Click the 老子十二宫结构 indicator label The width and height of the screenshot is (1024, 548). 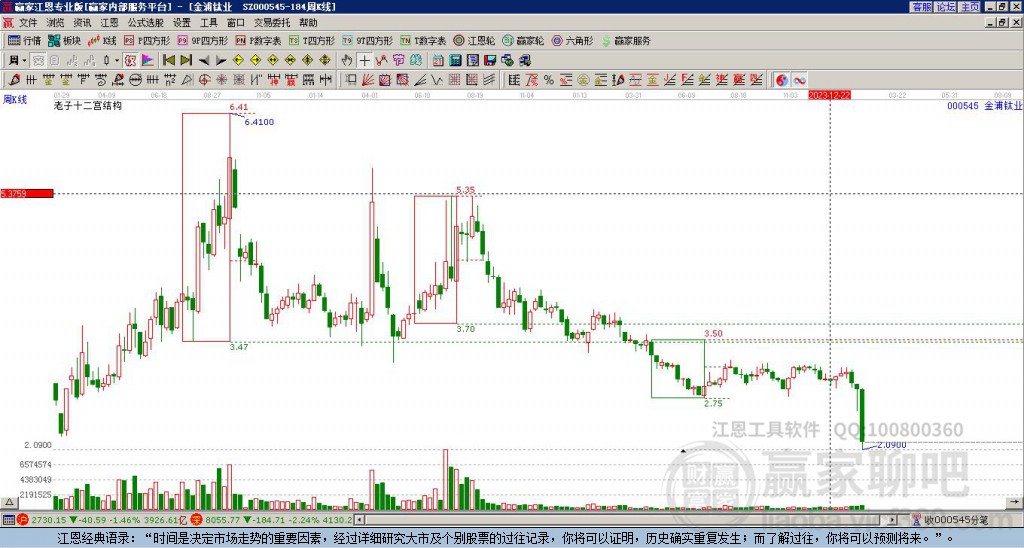tap(88, 105)
